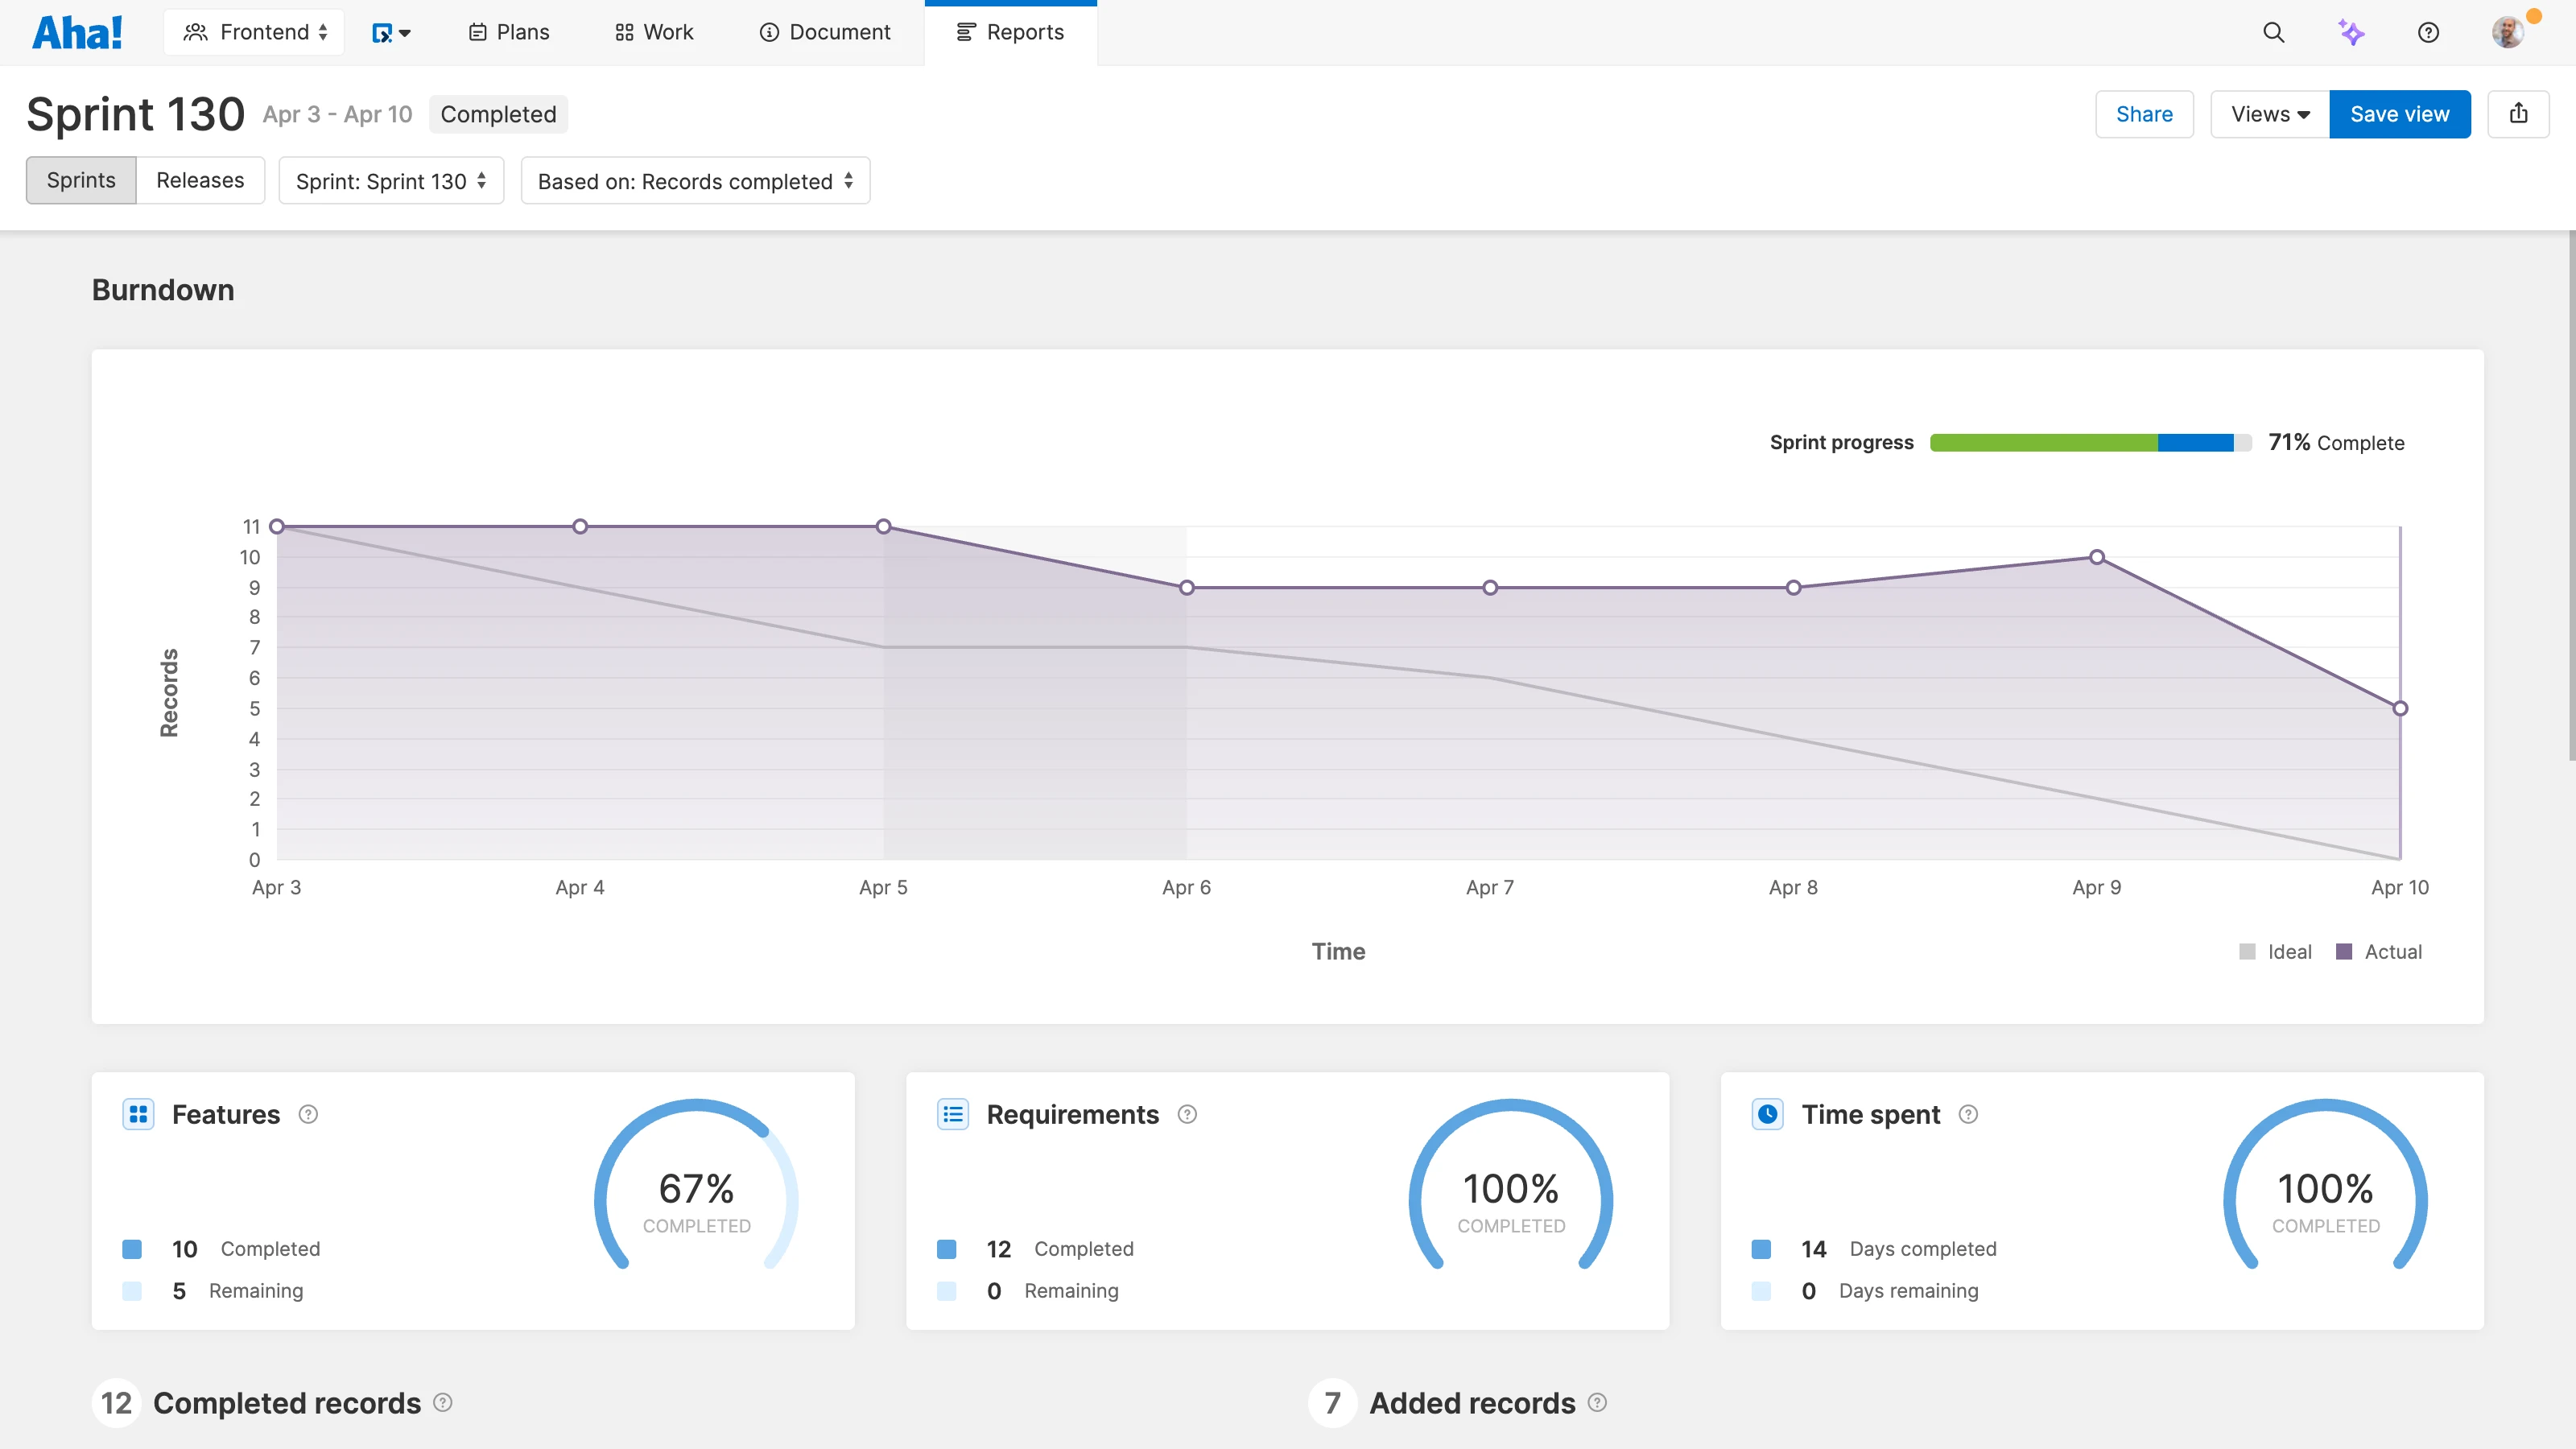The width and height of the screenshot is (2576, 1449).
Task: Click the user profile avatar
Action: (2507, 32)
